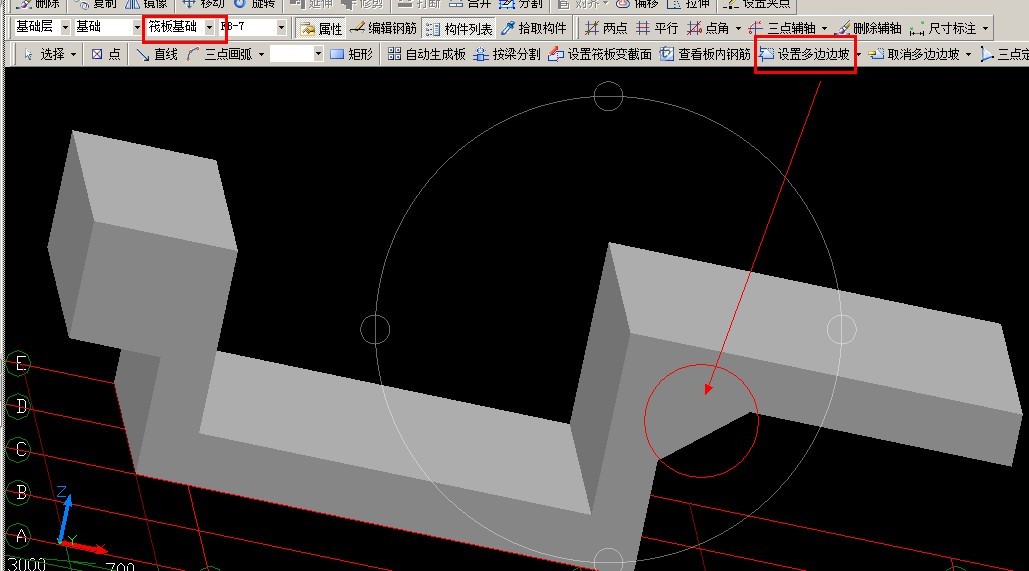Image resolution: width=1029 pixels, height=571 pixels.
Task: Click the 三点定 three-point tool
Action: (1004, 54)
